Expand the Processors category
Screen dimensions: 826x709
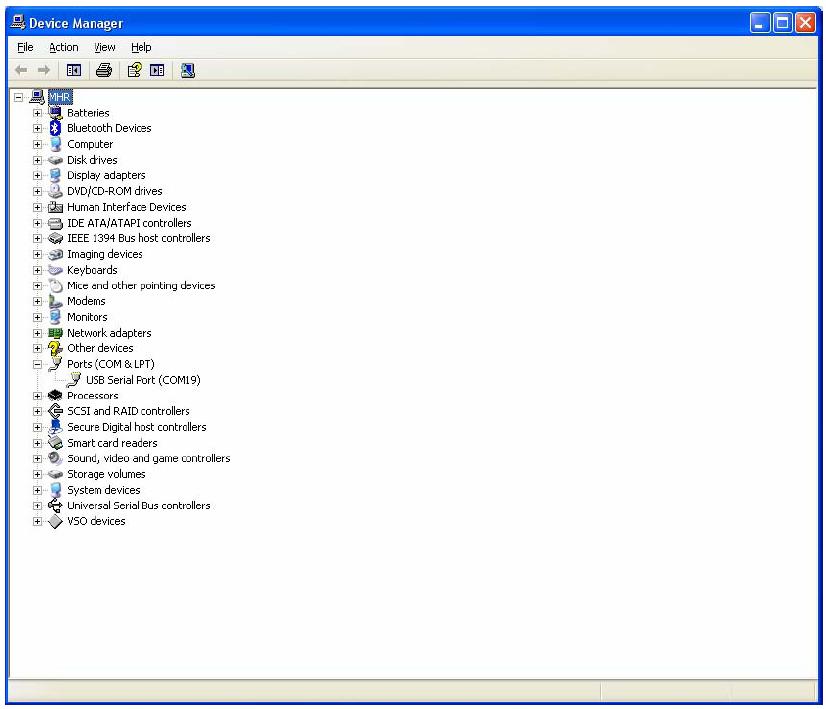tap(38, 396)
